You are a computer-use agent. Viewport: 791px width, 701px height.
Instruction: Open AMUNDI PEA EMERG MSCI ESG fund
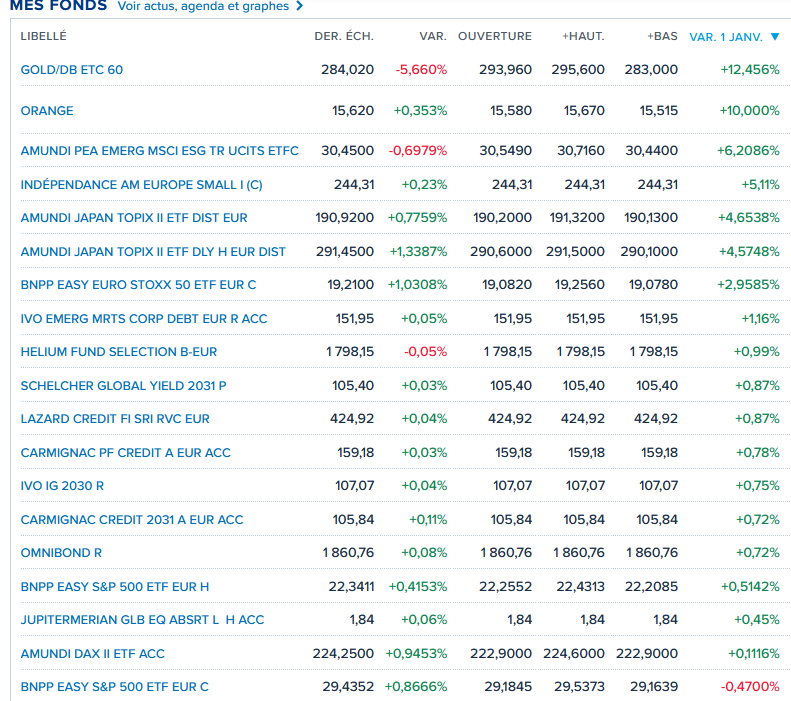tap(159, 151)
